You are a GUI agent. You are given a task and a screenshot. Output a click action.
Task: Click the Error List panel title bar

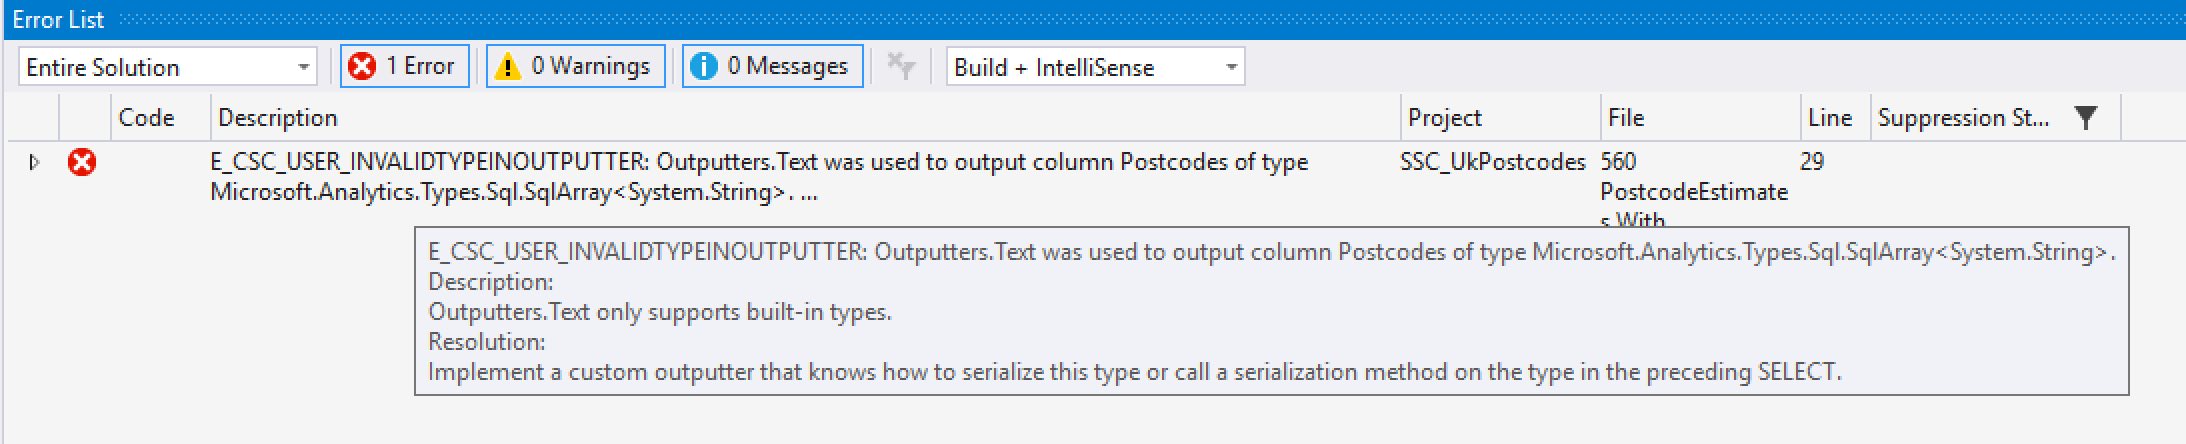tap(1000, 19)
